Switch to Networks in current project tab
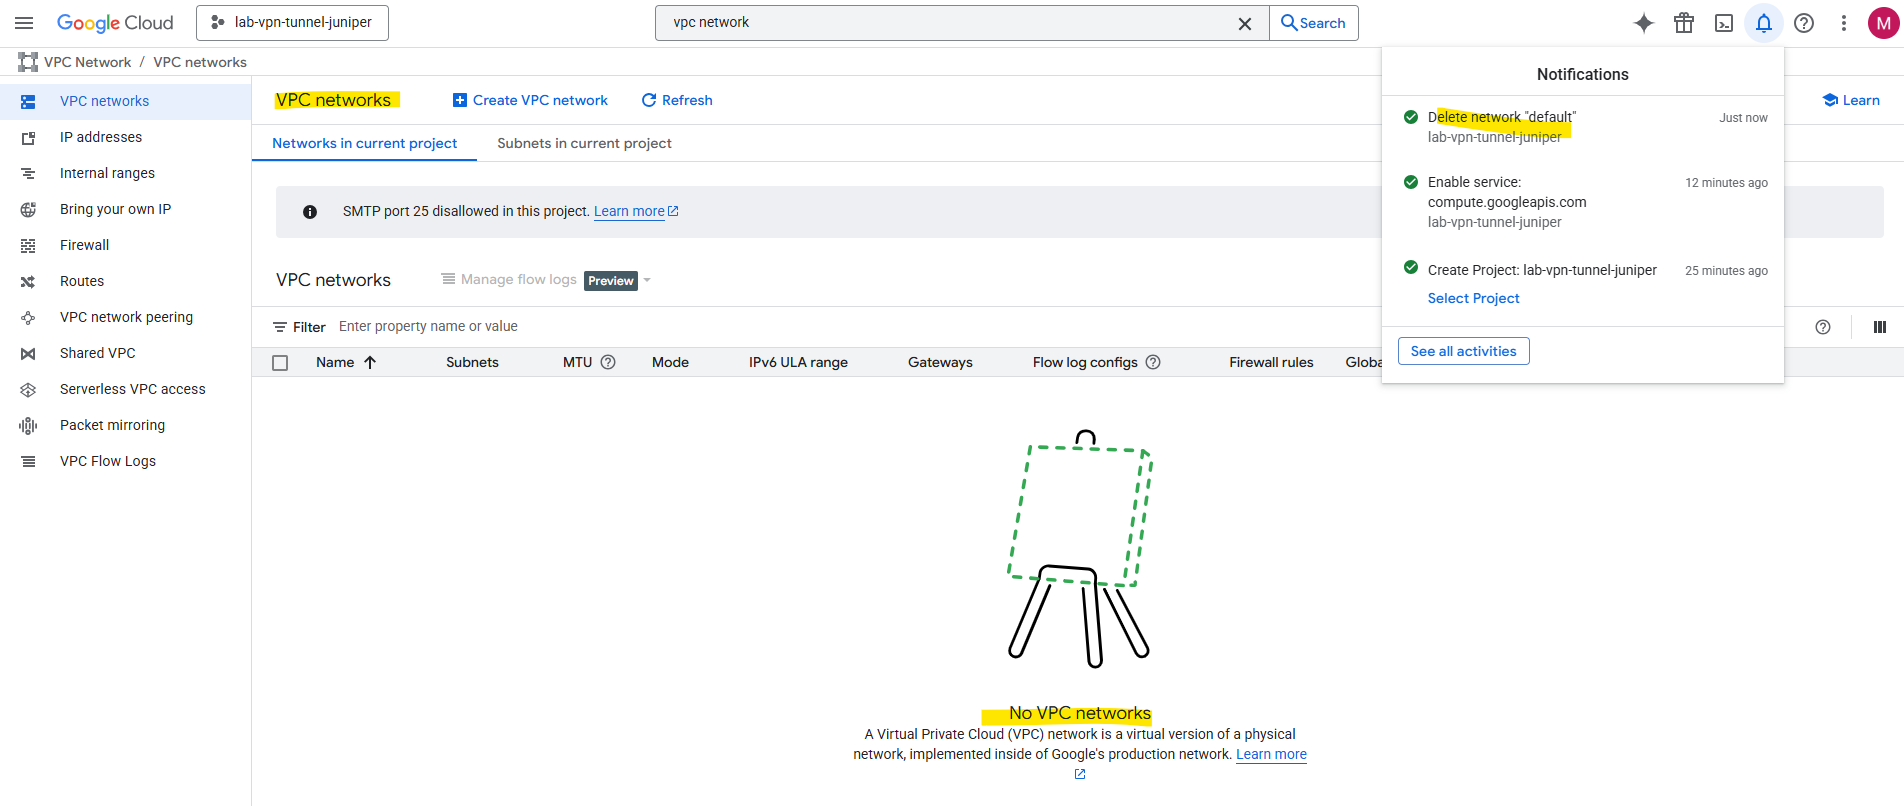Viewport: 1904px width, 806px height. [364, 143]
